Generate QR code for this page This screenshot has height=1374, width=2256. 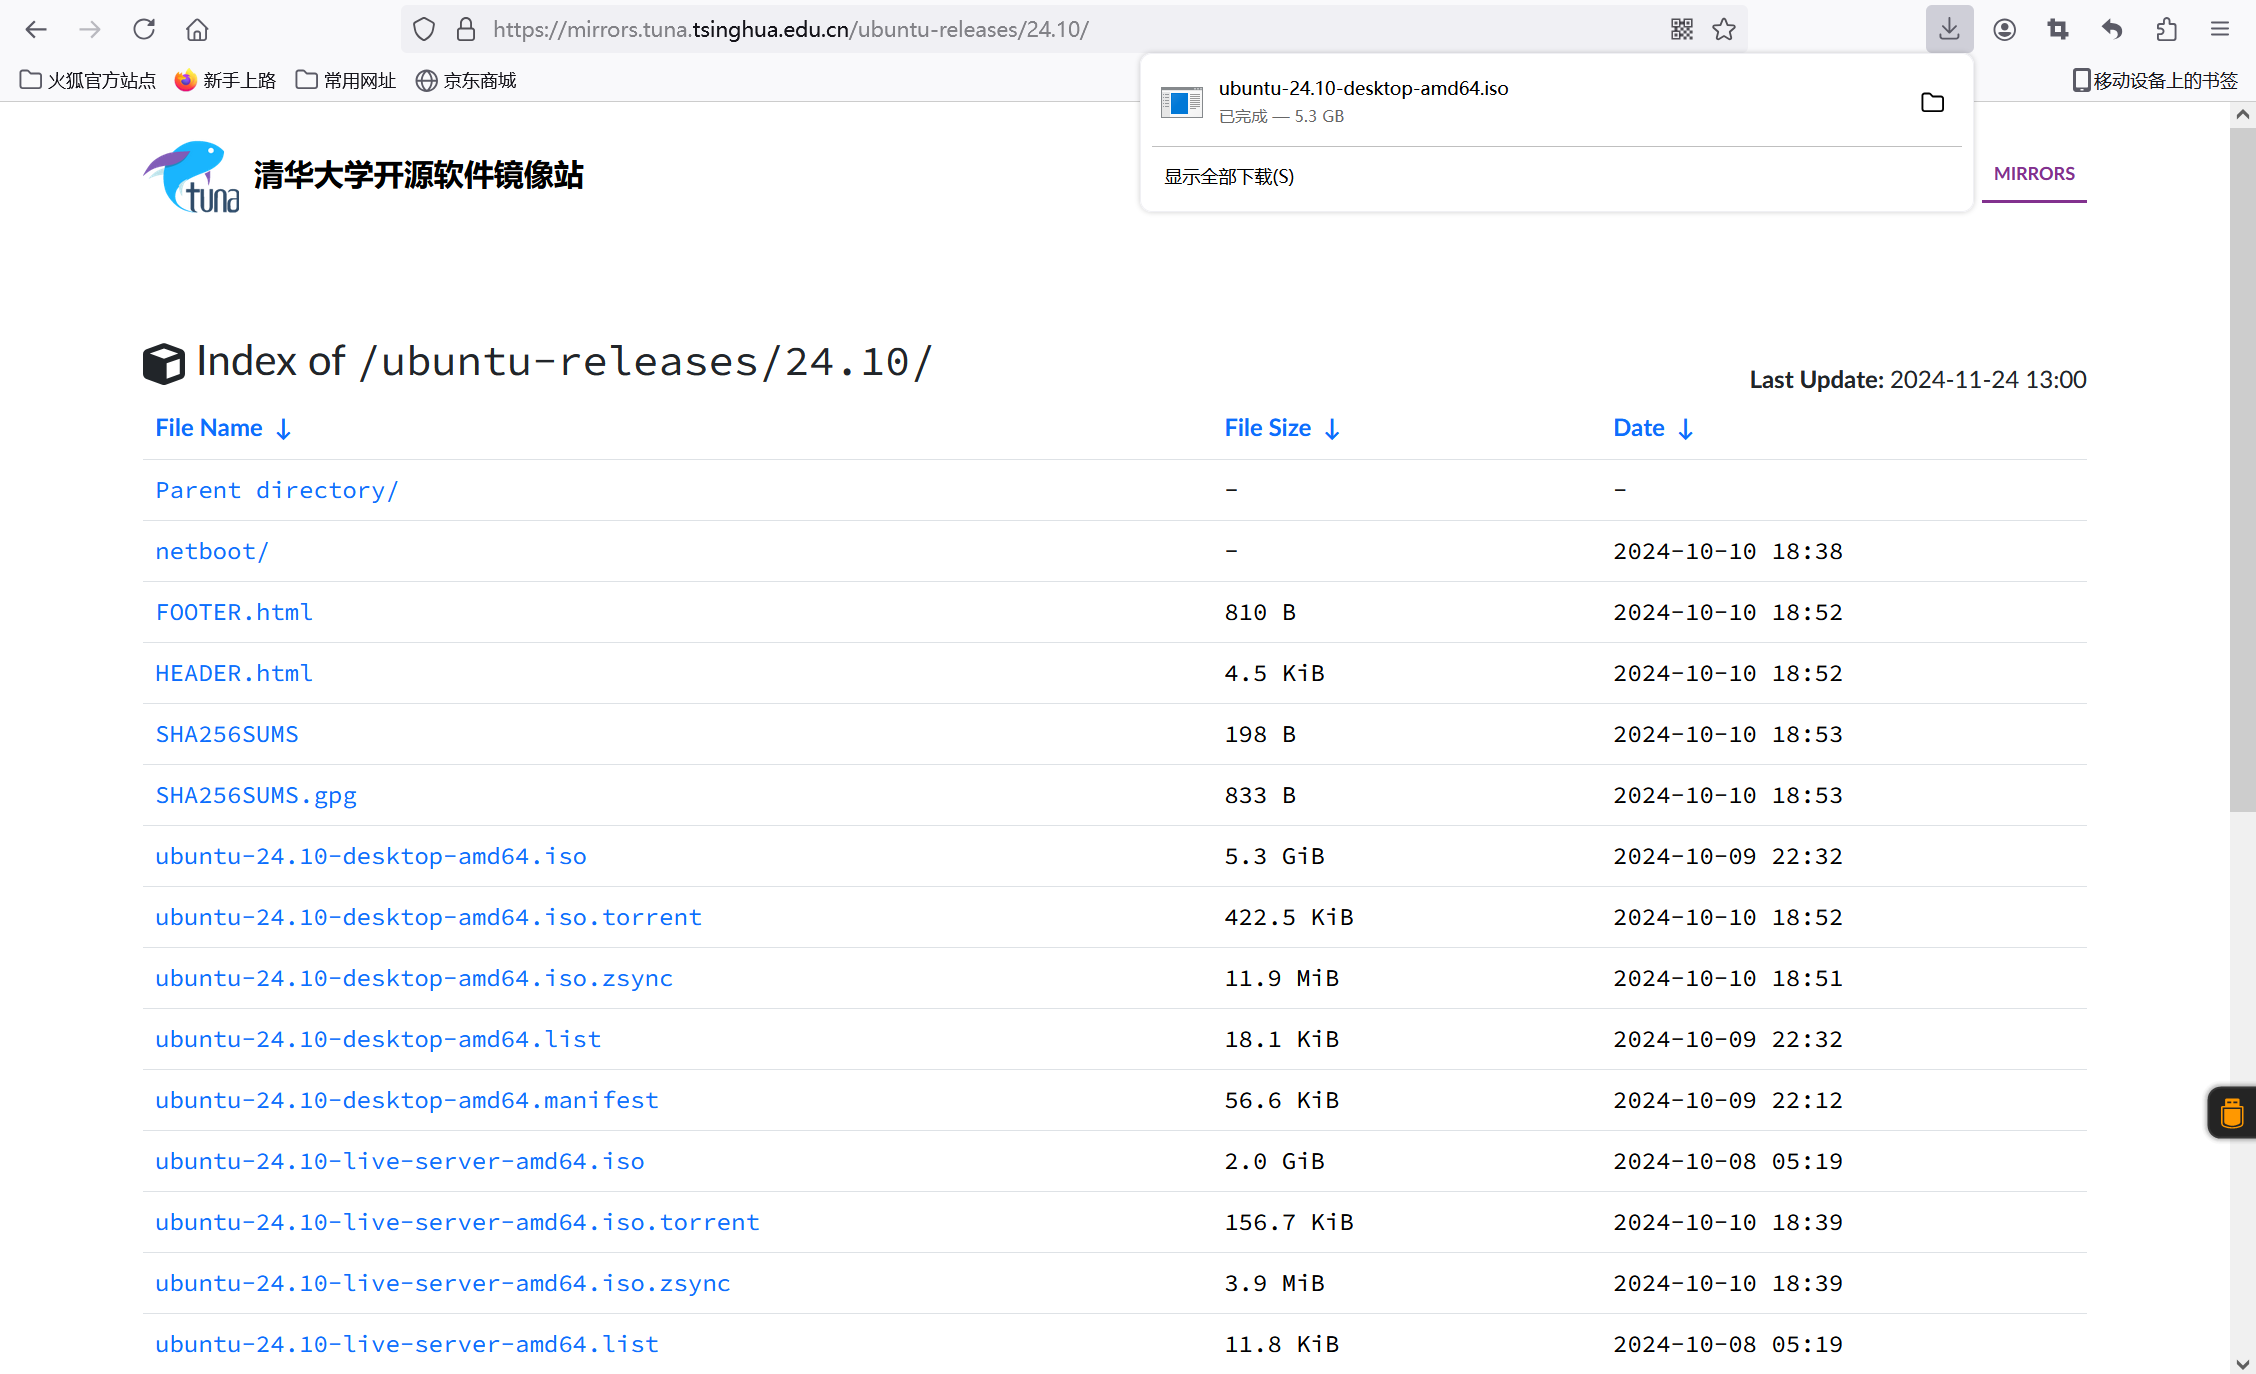coord(1682,29)
